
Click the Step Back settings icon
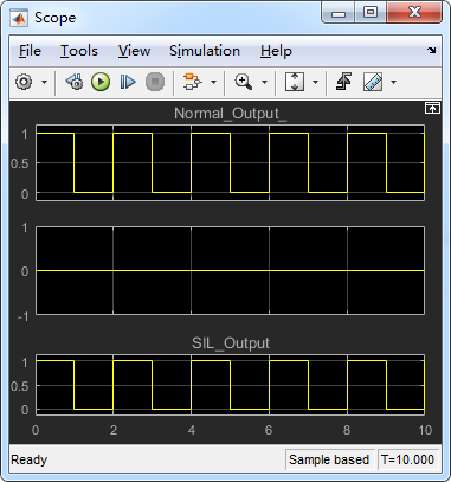74,82
